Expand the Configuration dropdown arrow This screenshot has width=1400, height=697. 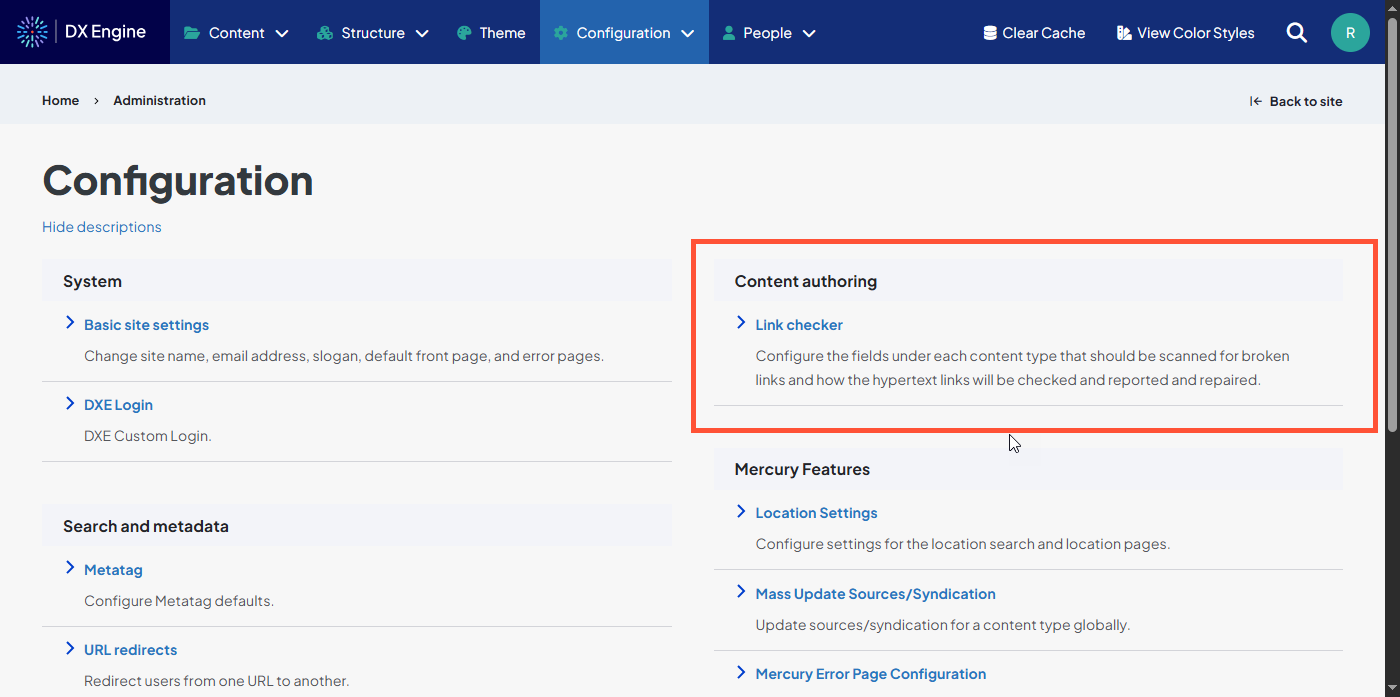688,33
